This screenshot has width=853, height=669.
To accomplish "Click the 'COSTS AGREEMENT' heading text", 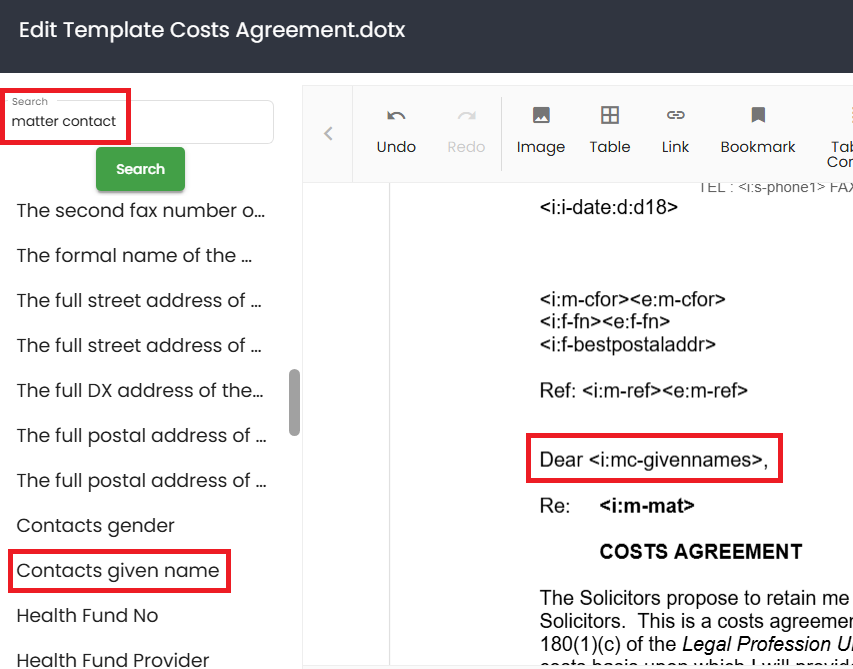I will pyautogui.click(x=700, y=552).
